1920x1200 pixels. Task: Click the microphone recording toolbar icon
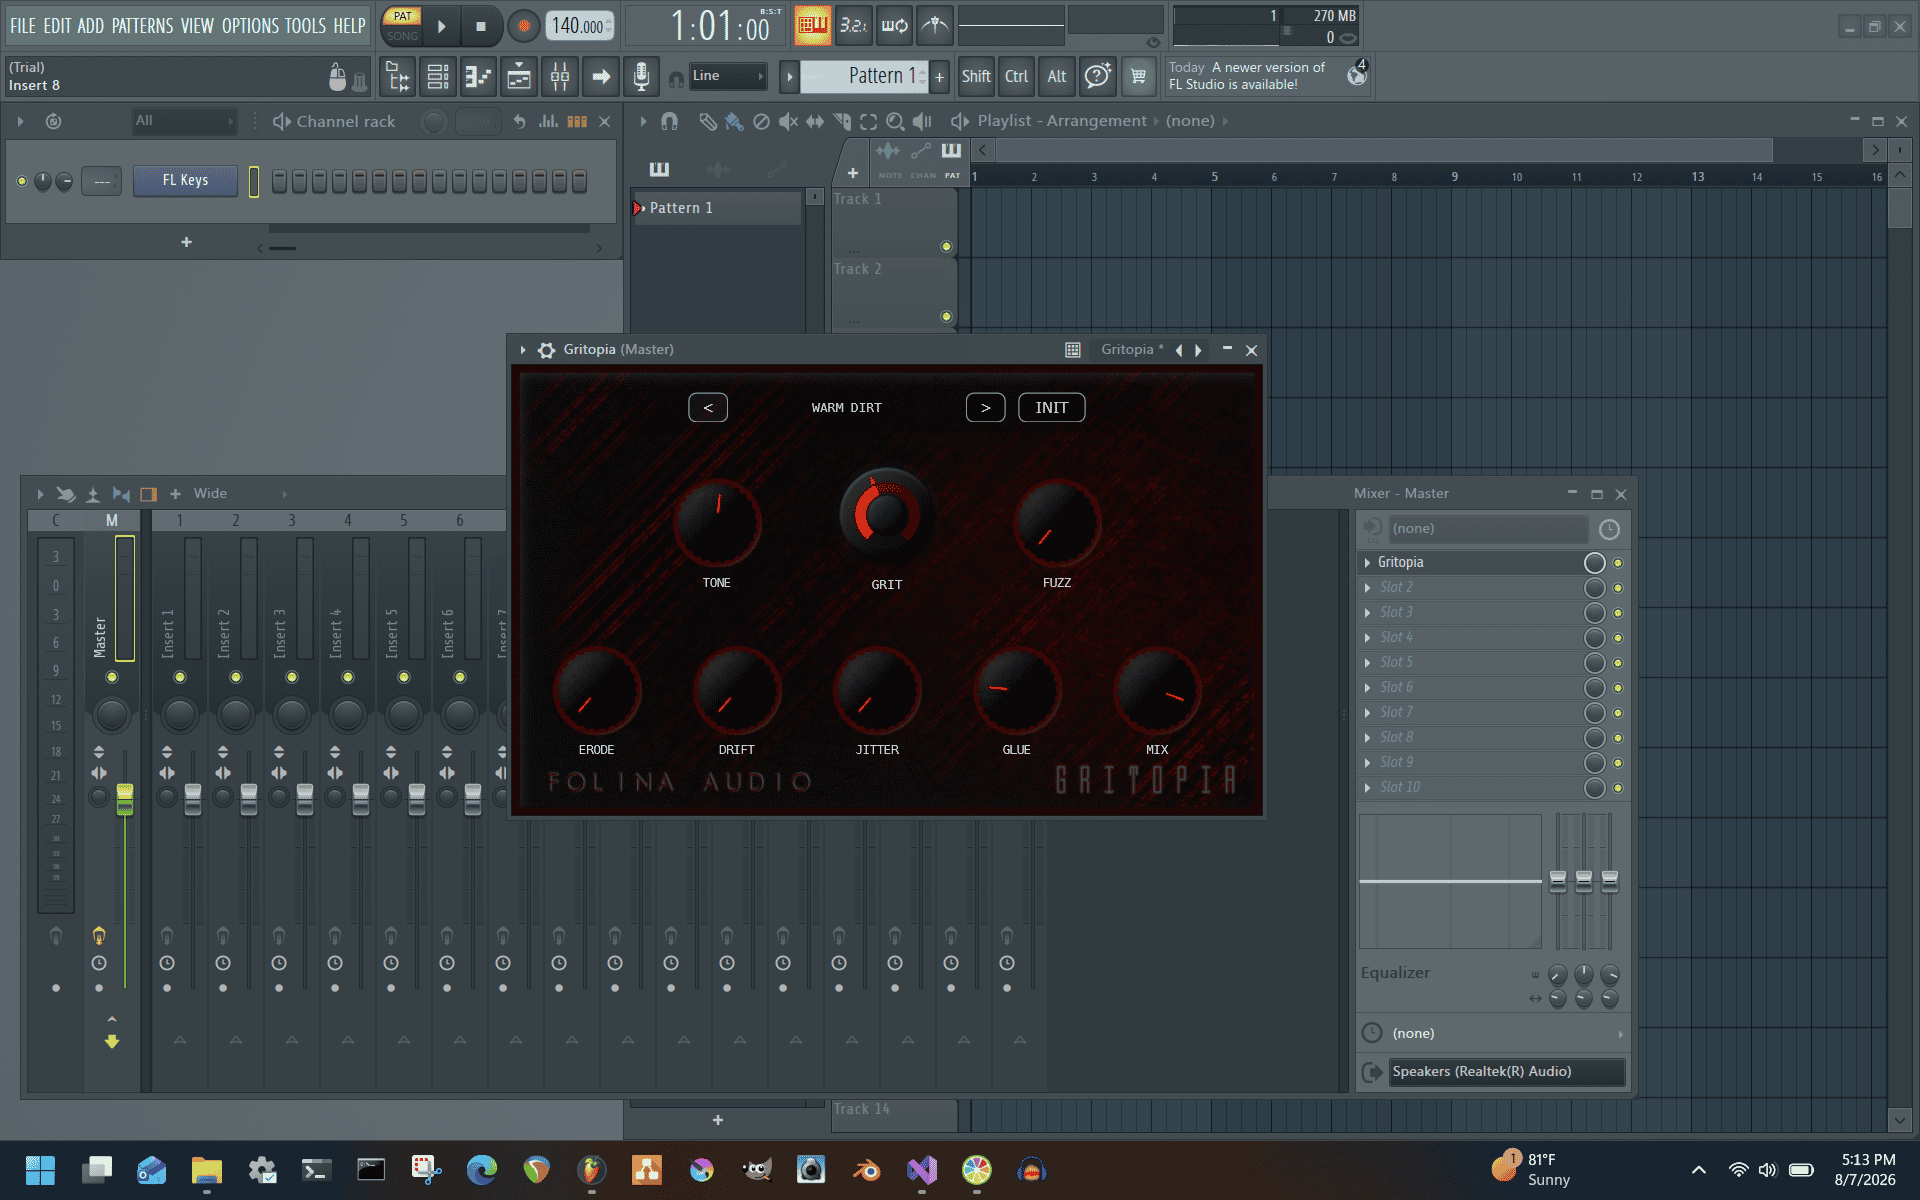[641, 77]
